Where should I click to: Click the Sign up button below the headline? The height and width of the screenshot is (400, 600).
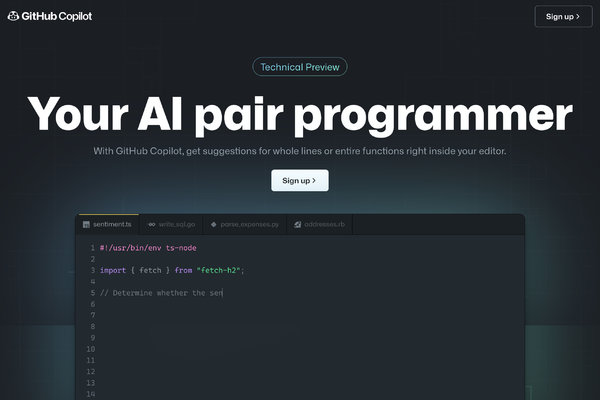click(x=300, y=180)
